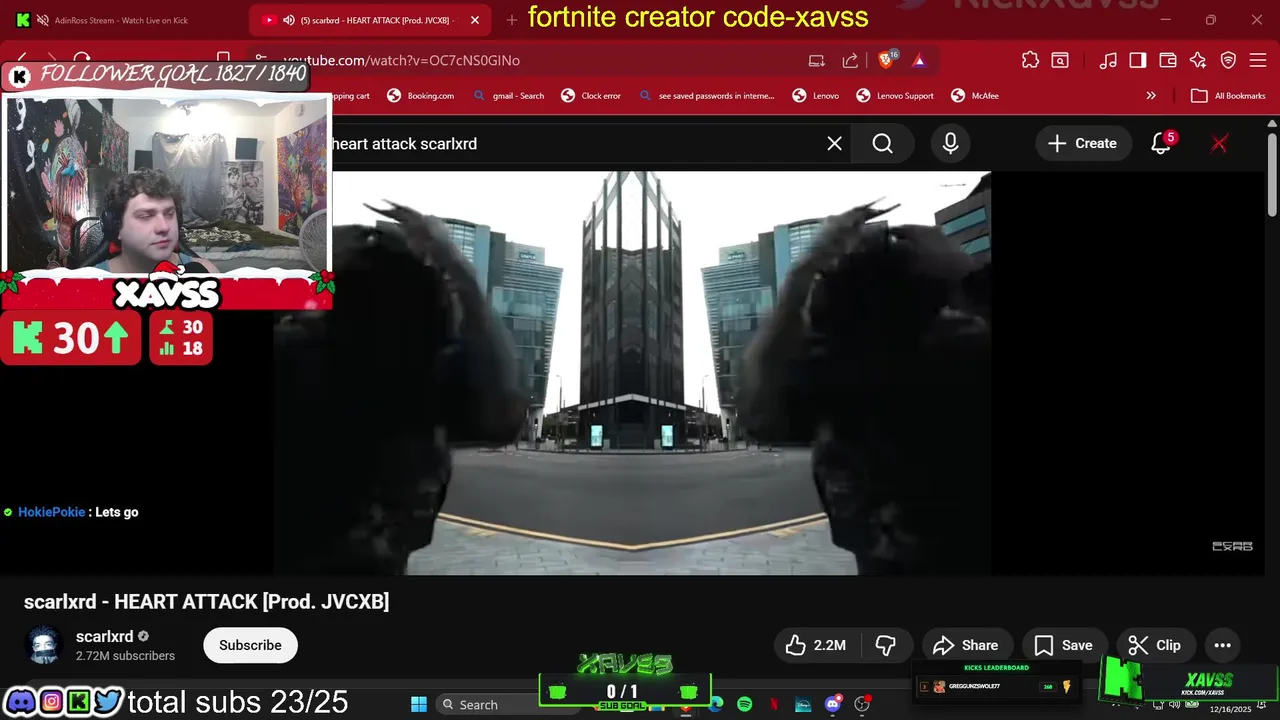Open the YouTube Create menu
Screen dimensions: 1280x720
click(x=1082, y=144)
